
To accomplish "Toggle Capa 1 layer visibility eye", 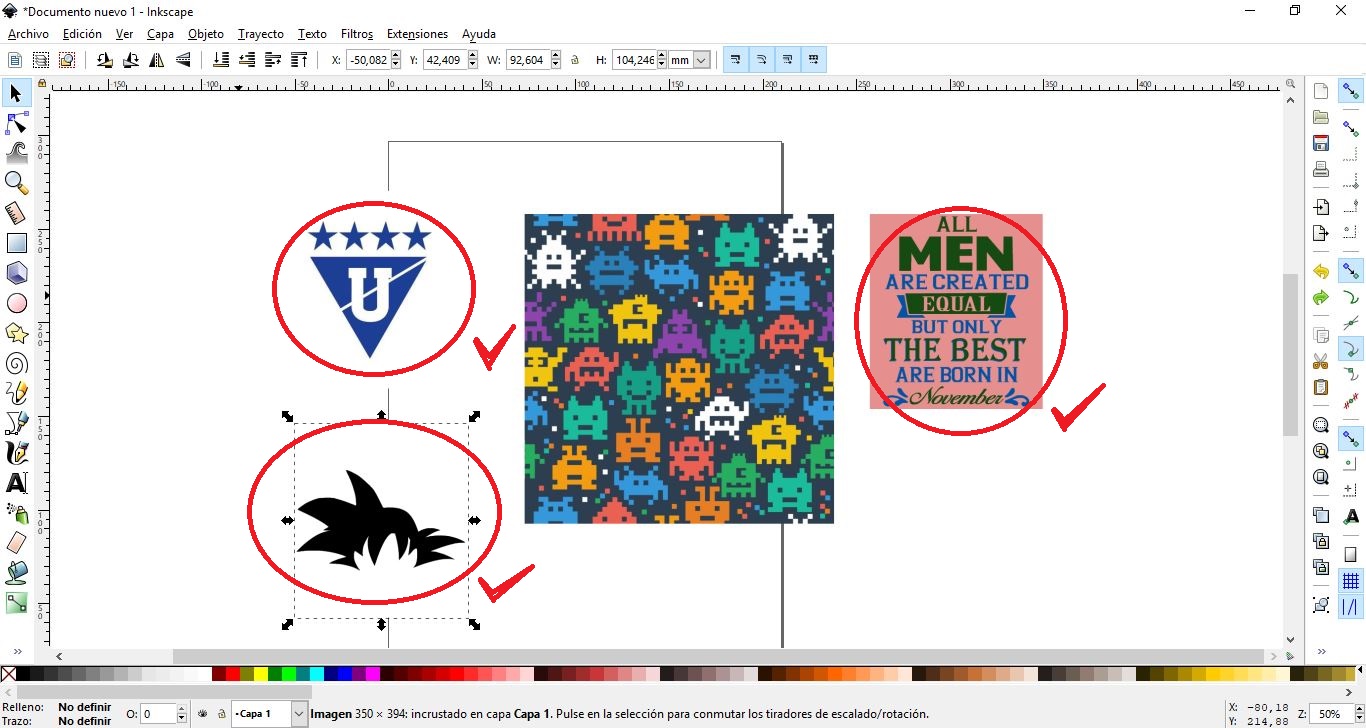I will 203,714.
